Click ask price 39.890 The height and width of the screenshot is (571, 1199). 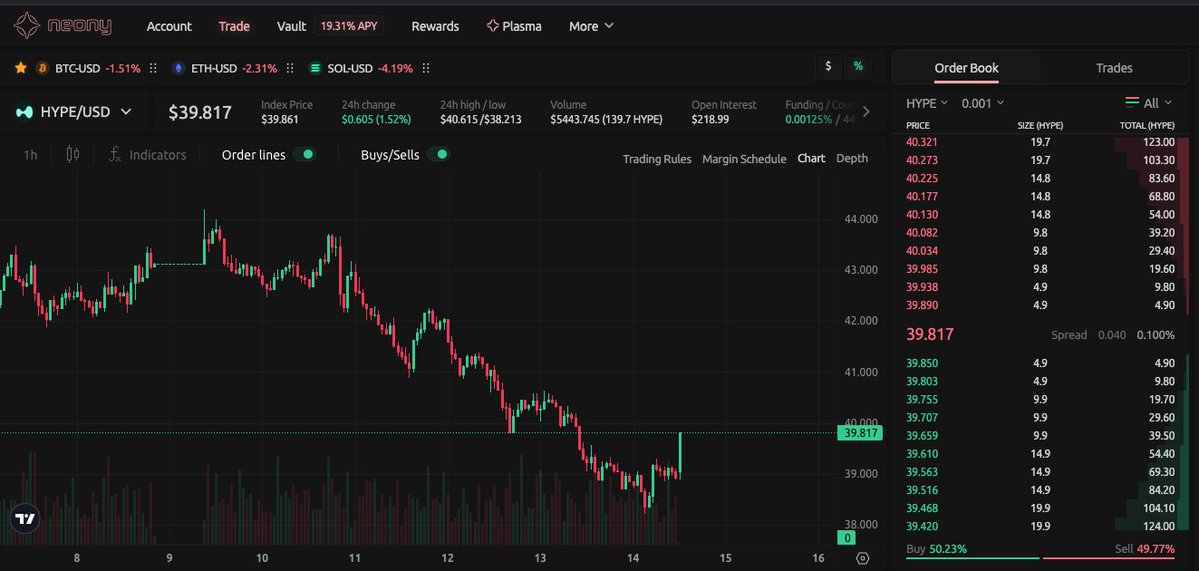point(921,305)
